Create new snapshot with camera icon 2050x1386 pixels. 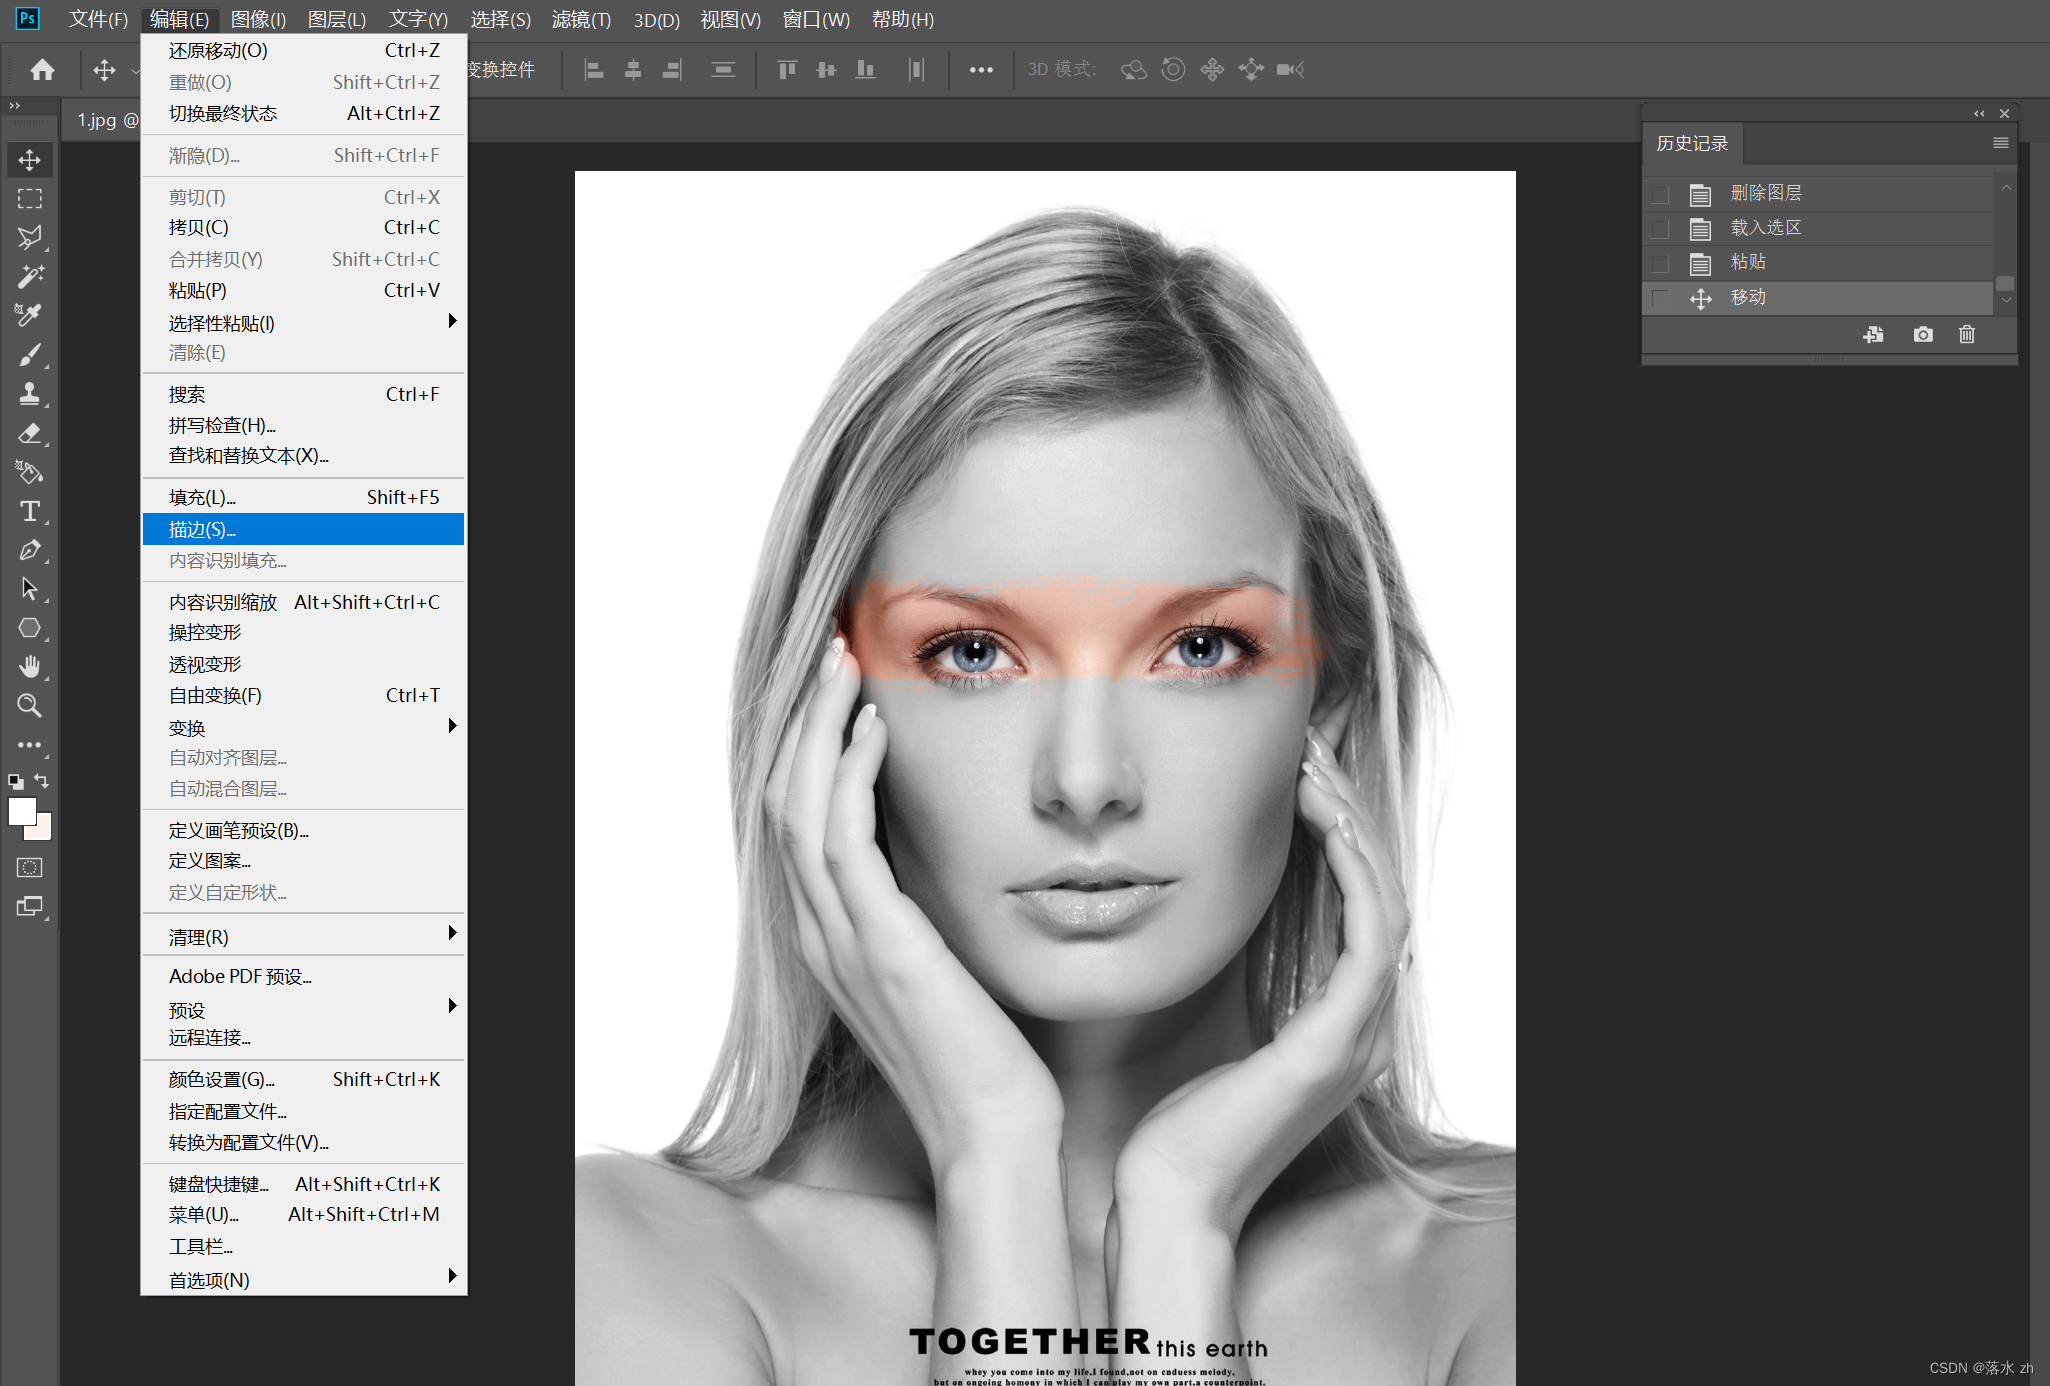(1922, 335)
